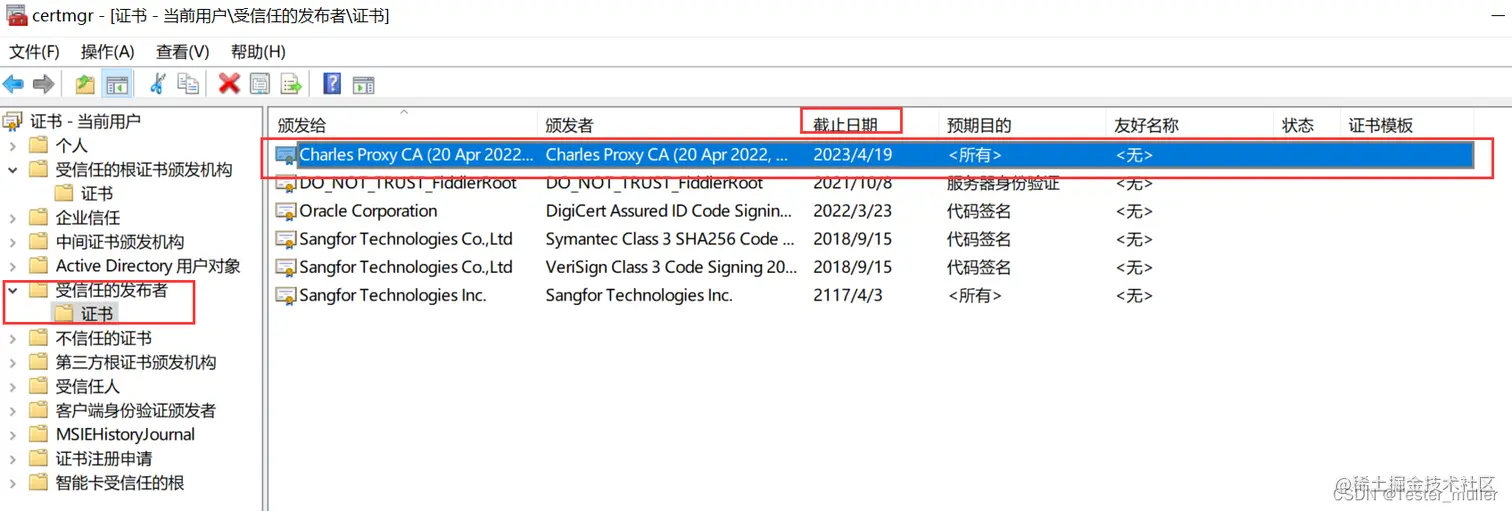This screenshot has width=1512, height=511.
Task: Toggle the show/hide console tree icon
Action: [117, 84]
